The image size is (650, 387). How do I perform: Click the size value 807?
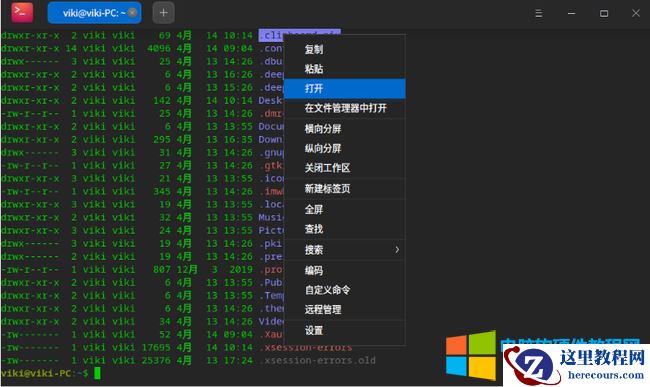(x=162, y=269)
